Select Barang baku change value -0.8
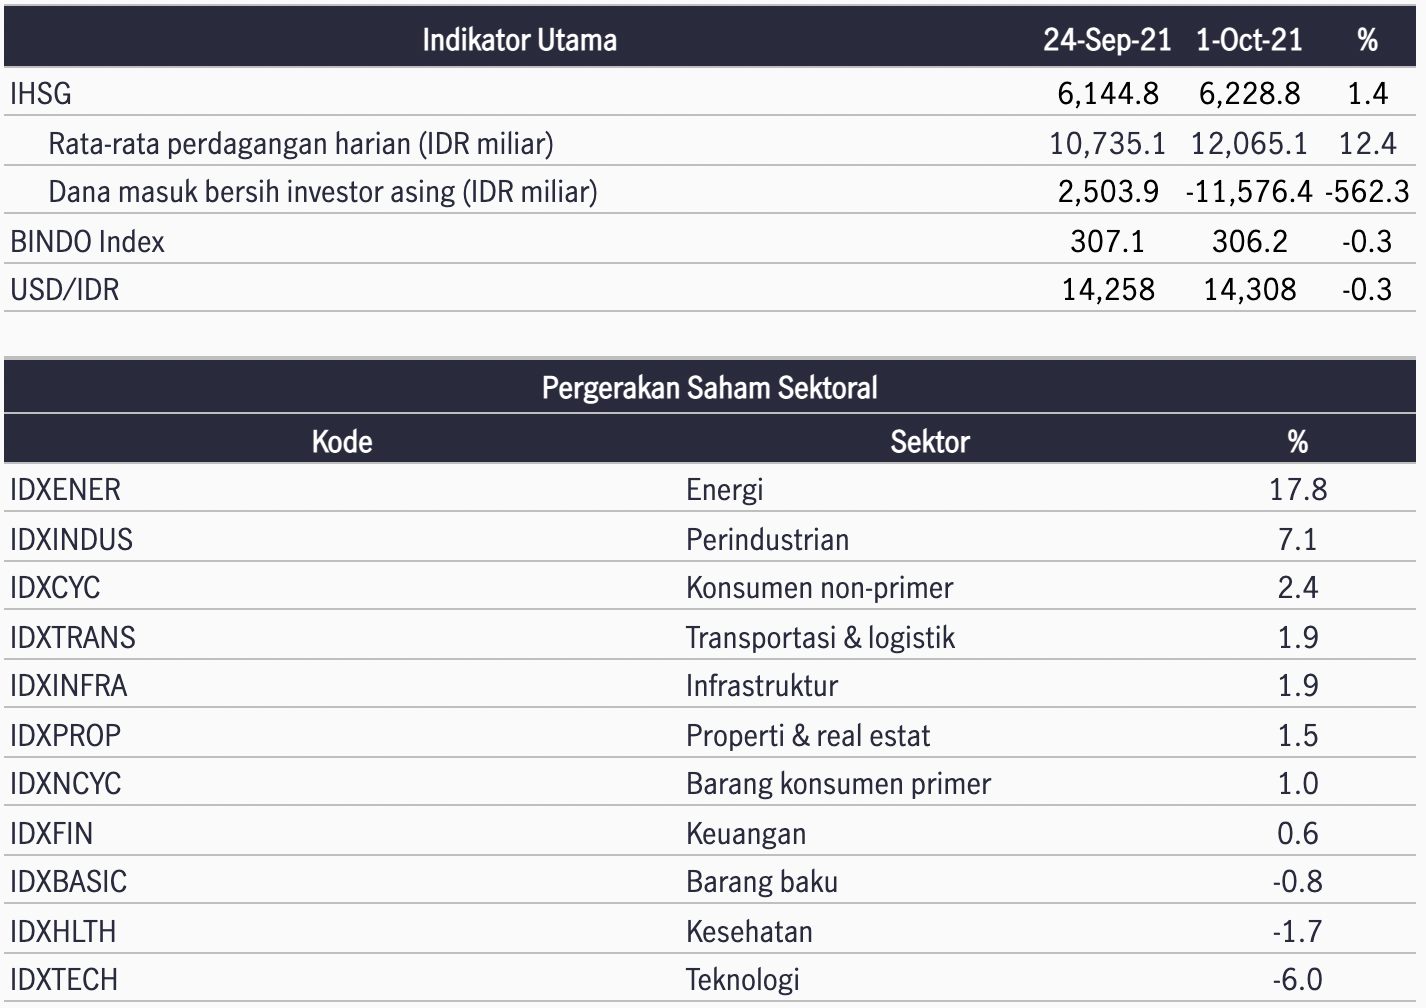The image size is (1426, 1008). (1298, 882)
